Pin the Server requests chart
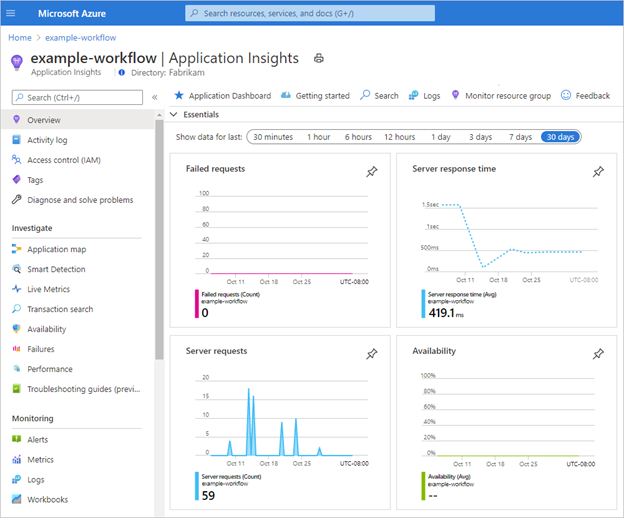Image resolution: width=624 pixels, height=518 pixels. (x=372, y=354)
